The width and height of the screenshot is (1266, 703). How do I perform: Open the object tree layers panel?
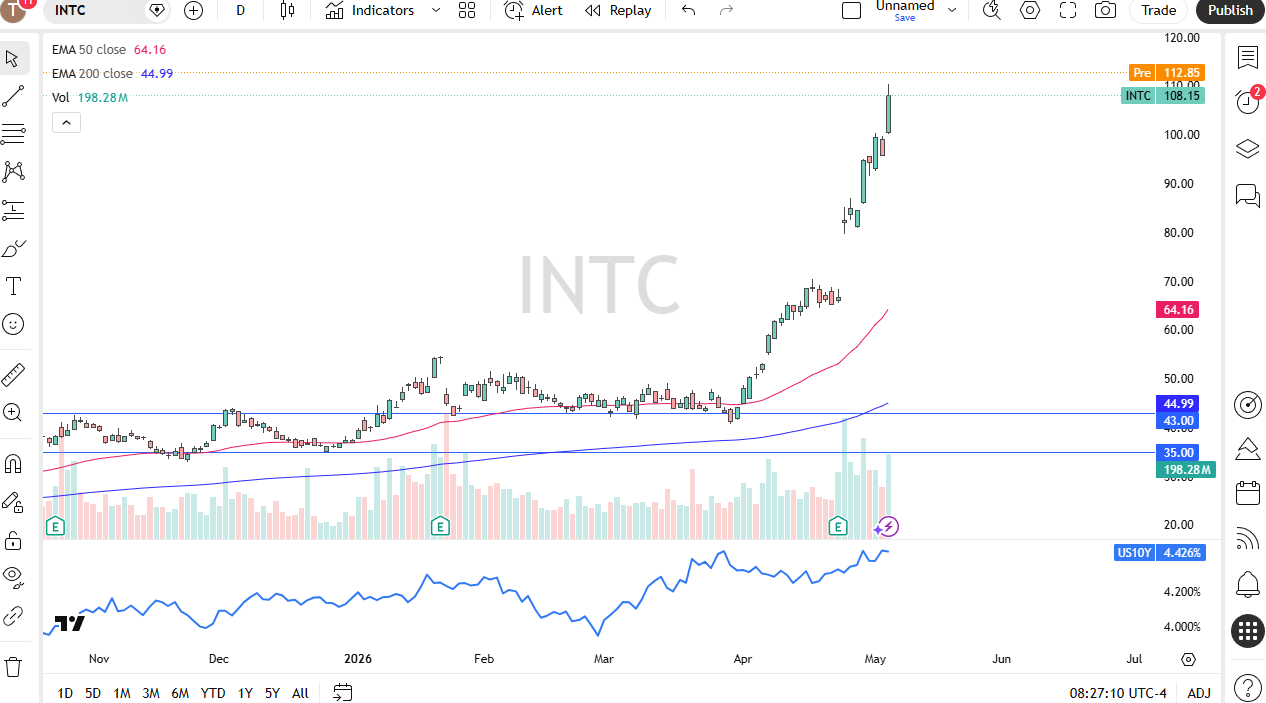pos(1247,149)
